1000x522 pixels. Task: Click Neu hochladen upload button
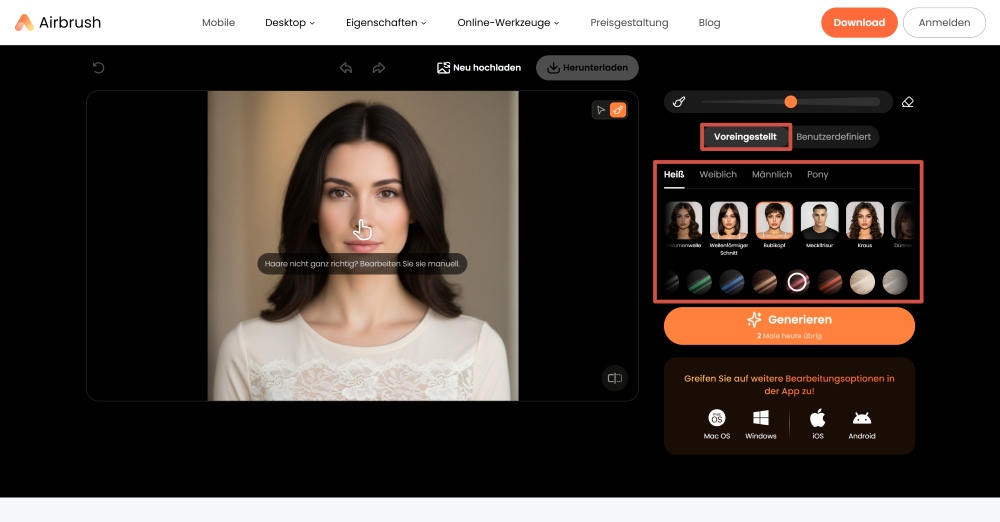(x=479, y=68)
